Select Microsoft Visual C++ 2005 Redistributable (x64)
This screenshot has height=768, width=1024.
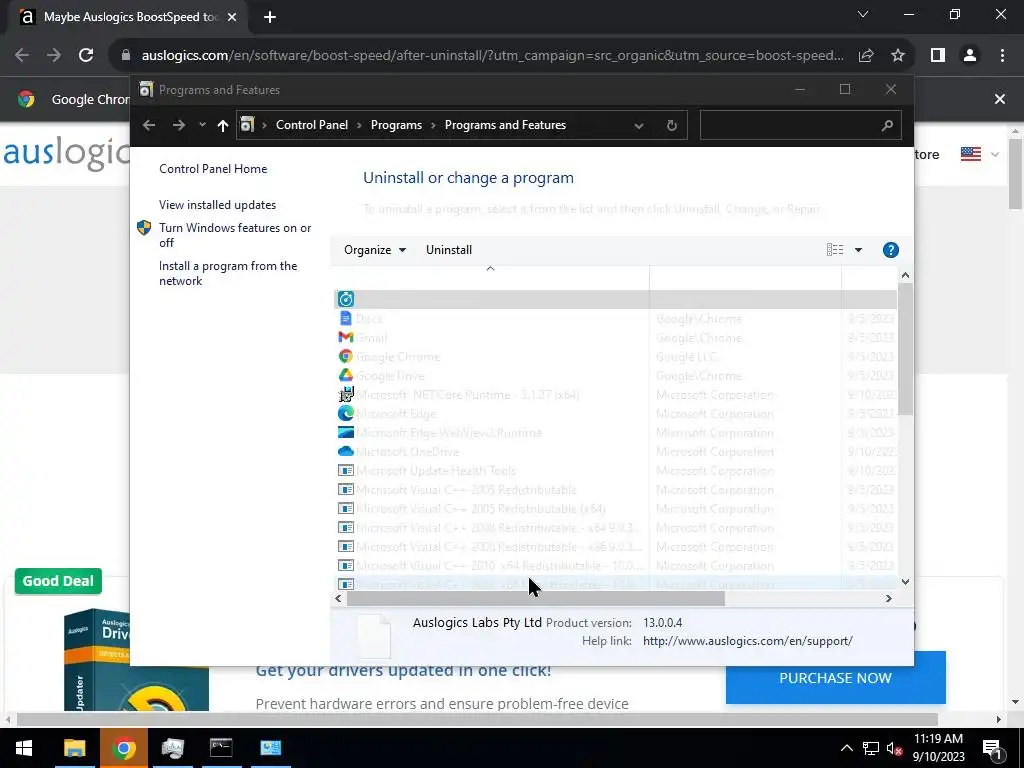coord(615,508)
